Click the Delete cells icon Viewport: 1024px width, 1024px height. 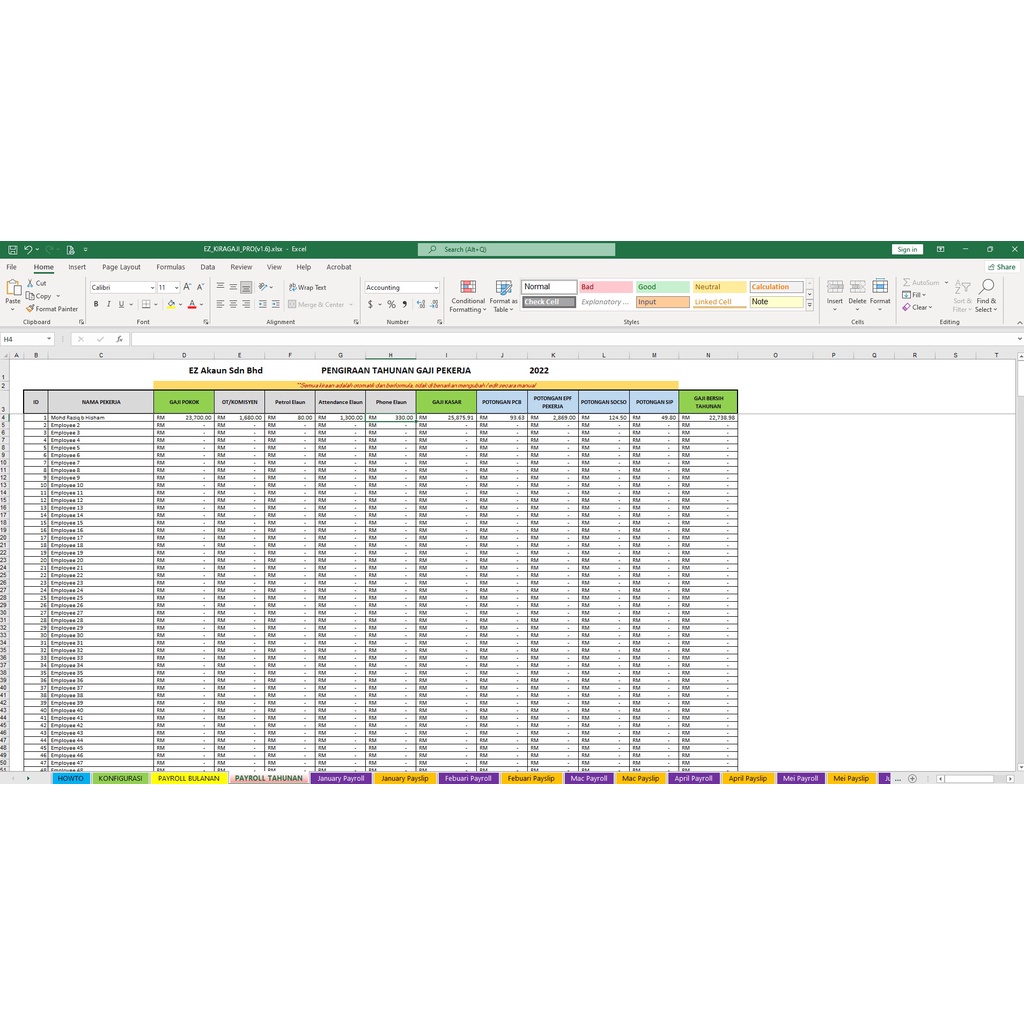click(x=857, y=287)
